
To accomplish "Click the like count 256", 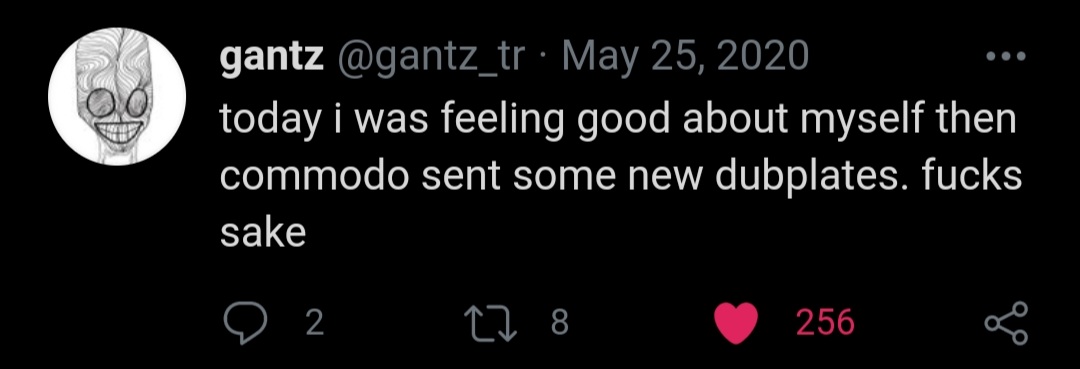I will point(825,323).
